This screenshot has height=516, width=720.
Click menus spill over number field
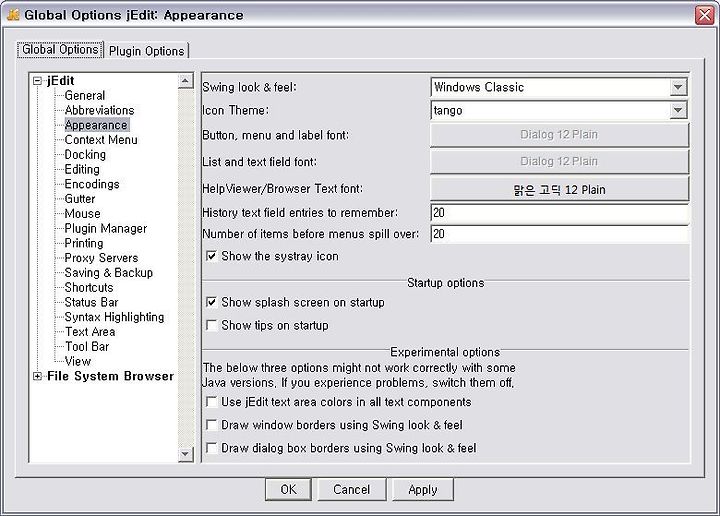pyautogui.click(x=560, y=234)
